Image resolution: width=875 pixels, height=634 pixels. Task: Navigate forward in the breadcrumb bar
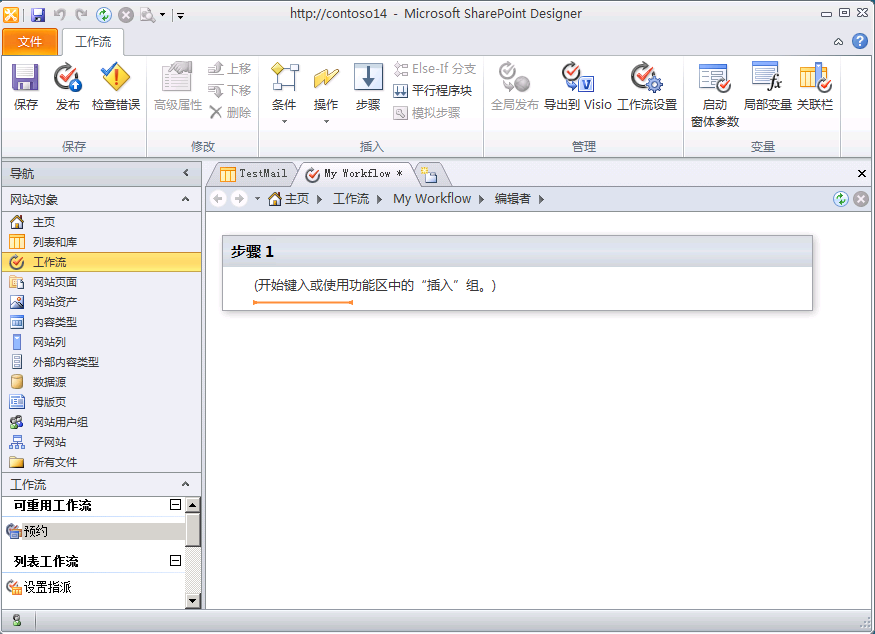(239, 199)
